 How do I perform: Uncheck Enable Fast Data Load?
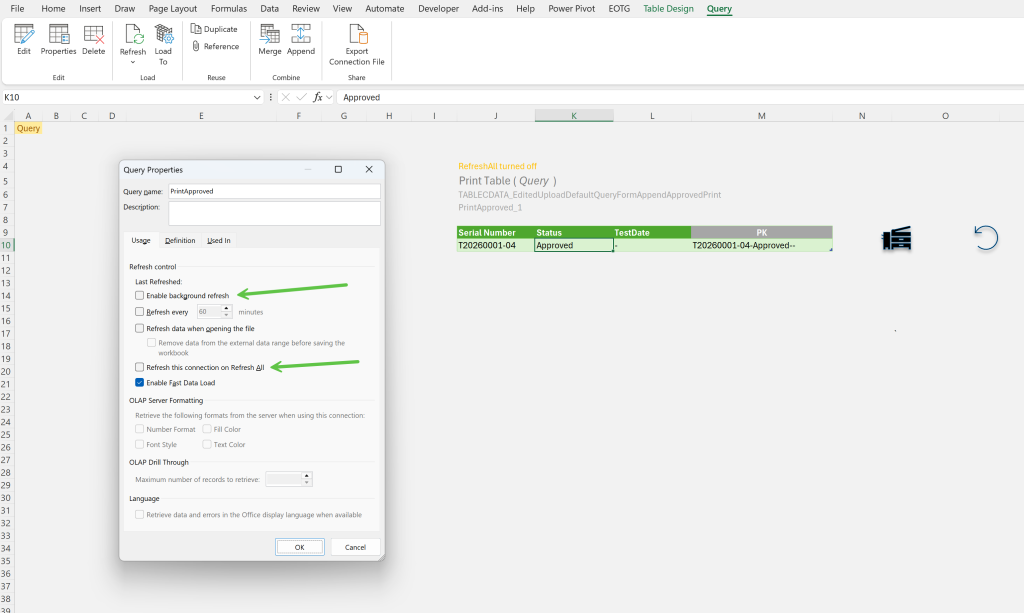(139, 383)
